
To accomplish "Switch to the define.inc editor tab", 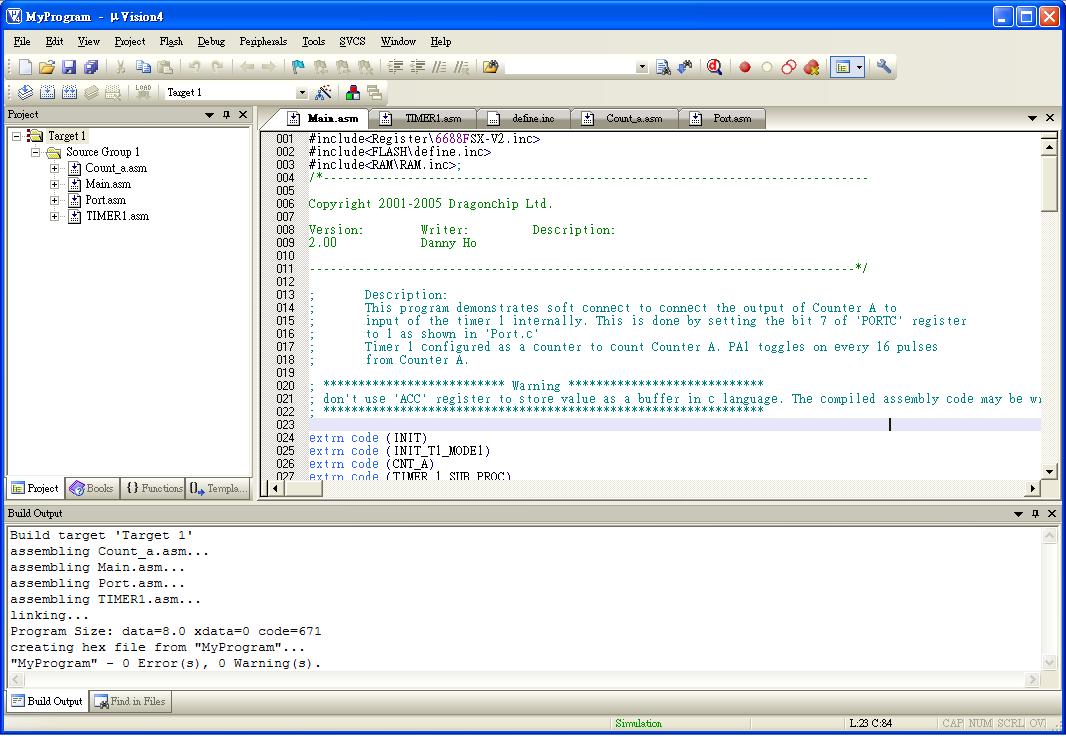I will click(x=523, y=118).
